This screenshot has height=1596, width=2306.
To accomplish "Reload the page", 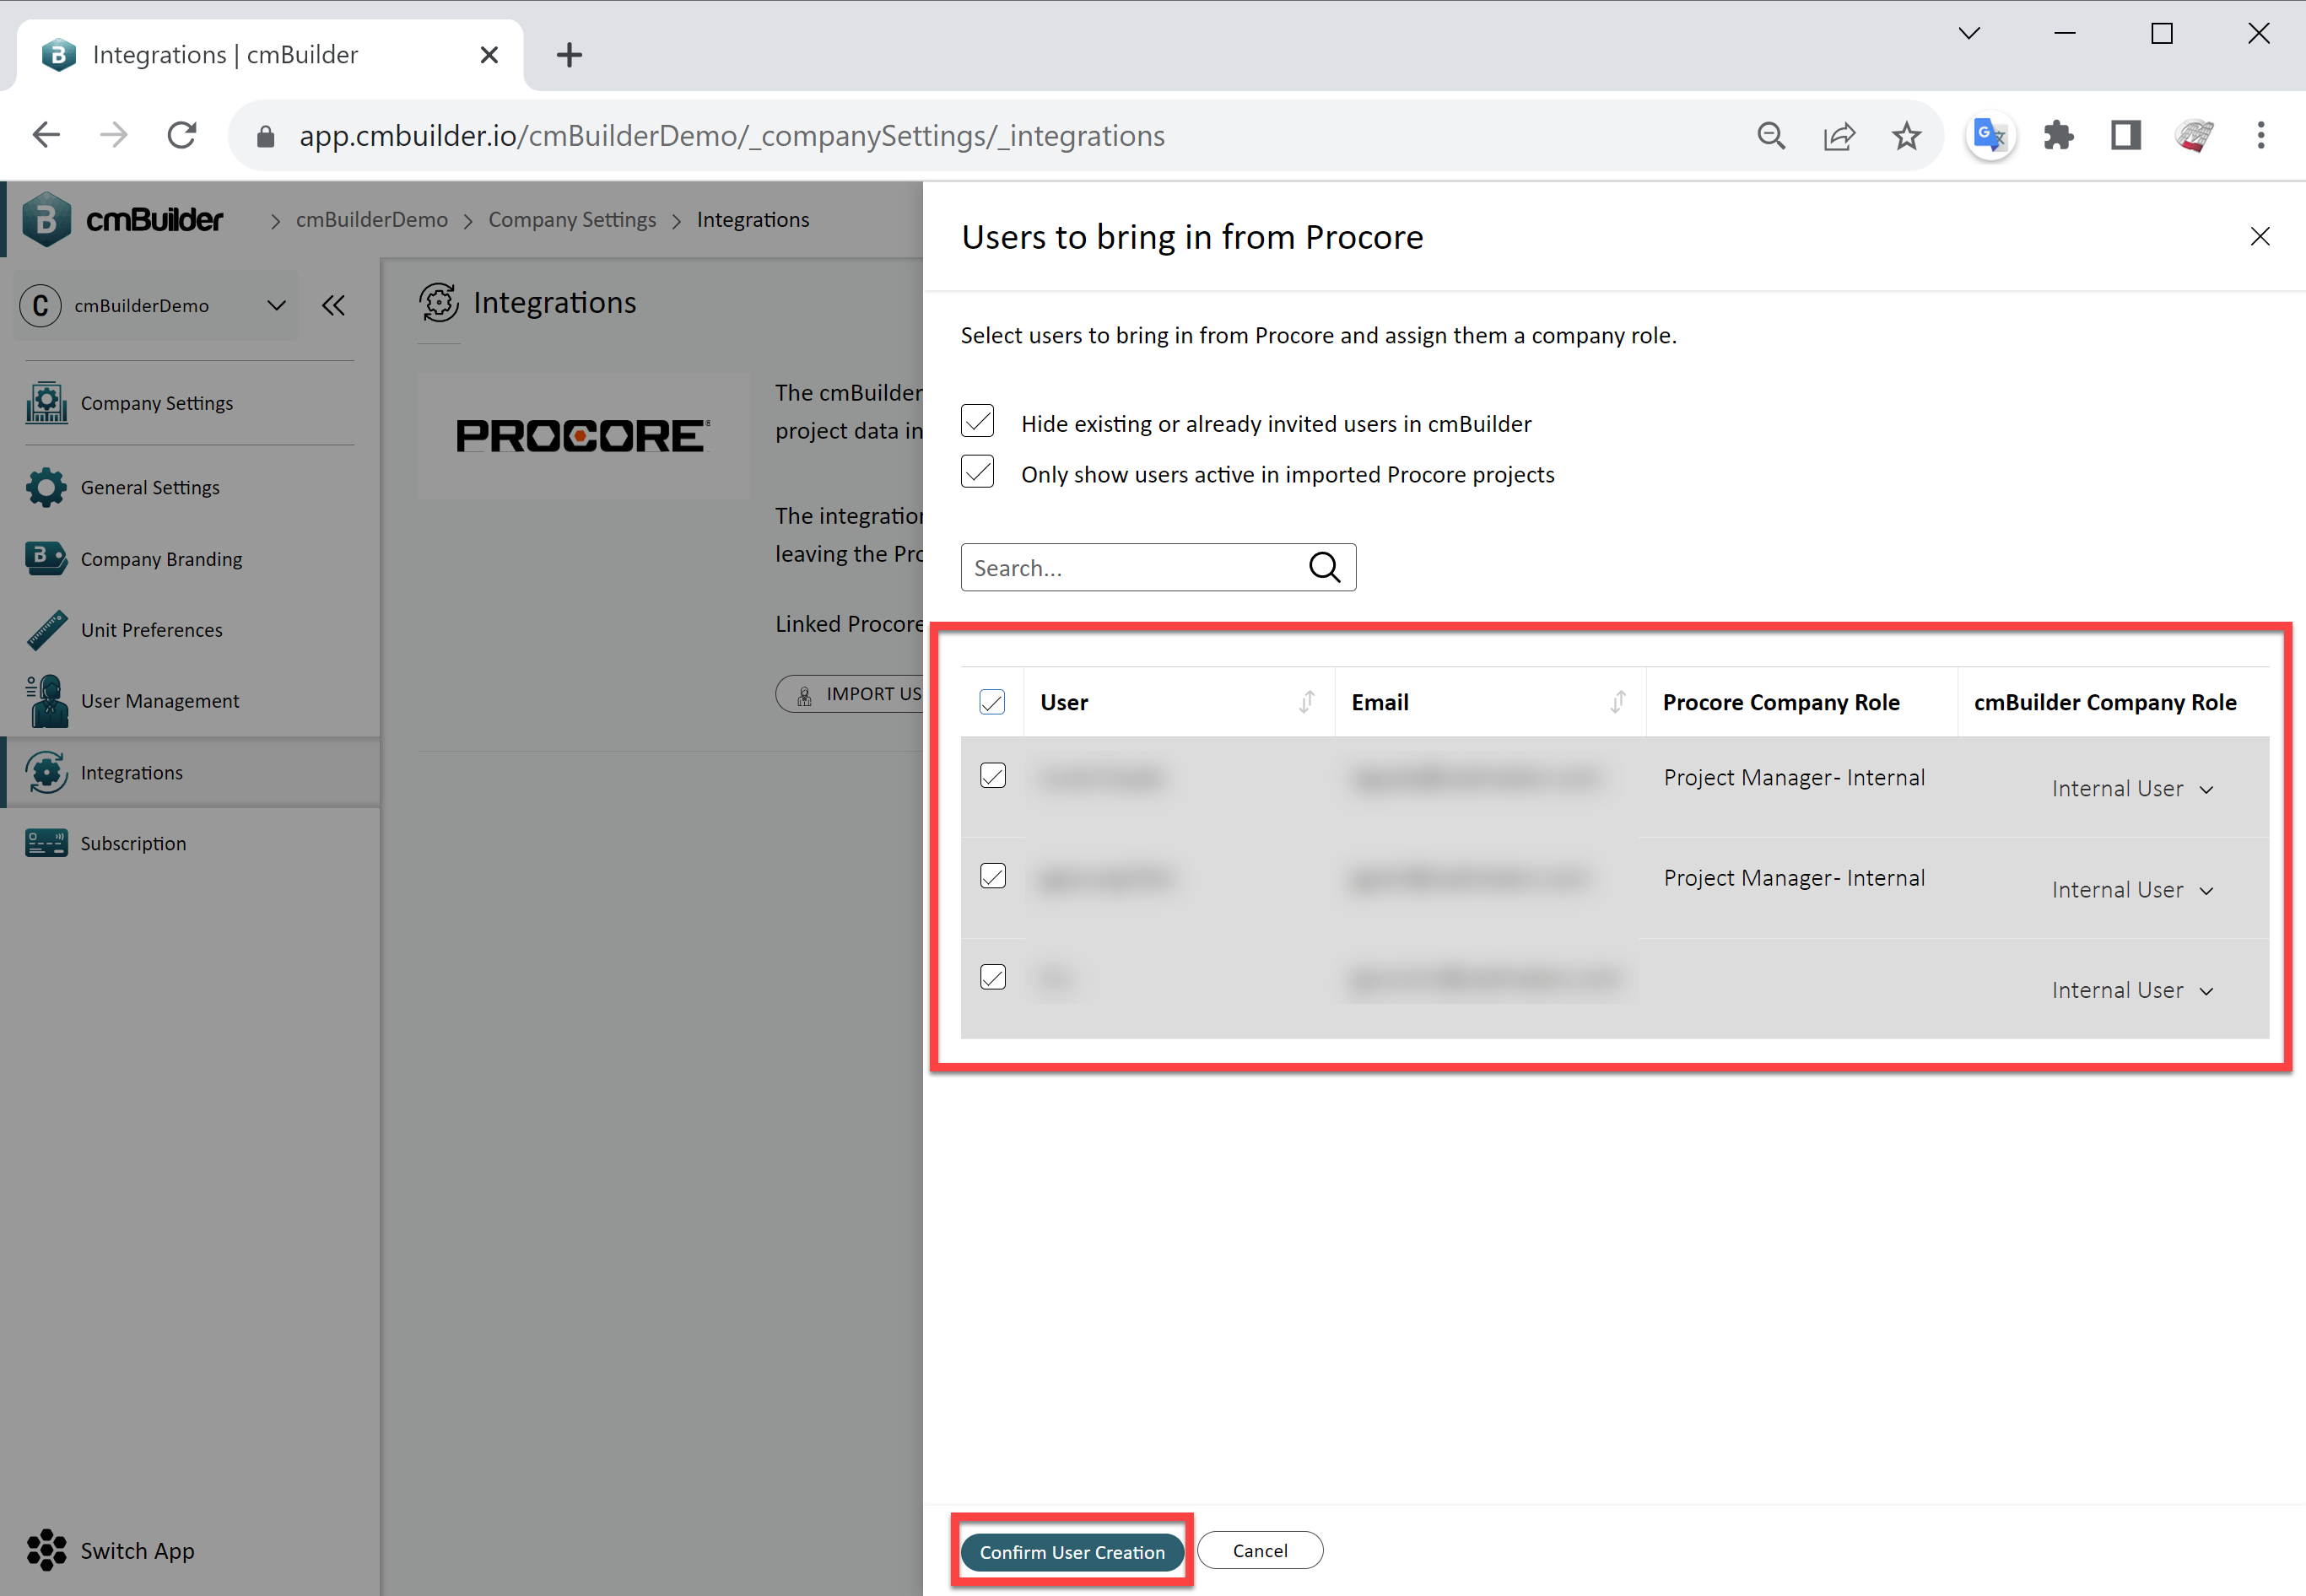I will (182, 135).
